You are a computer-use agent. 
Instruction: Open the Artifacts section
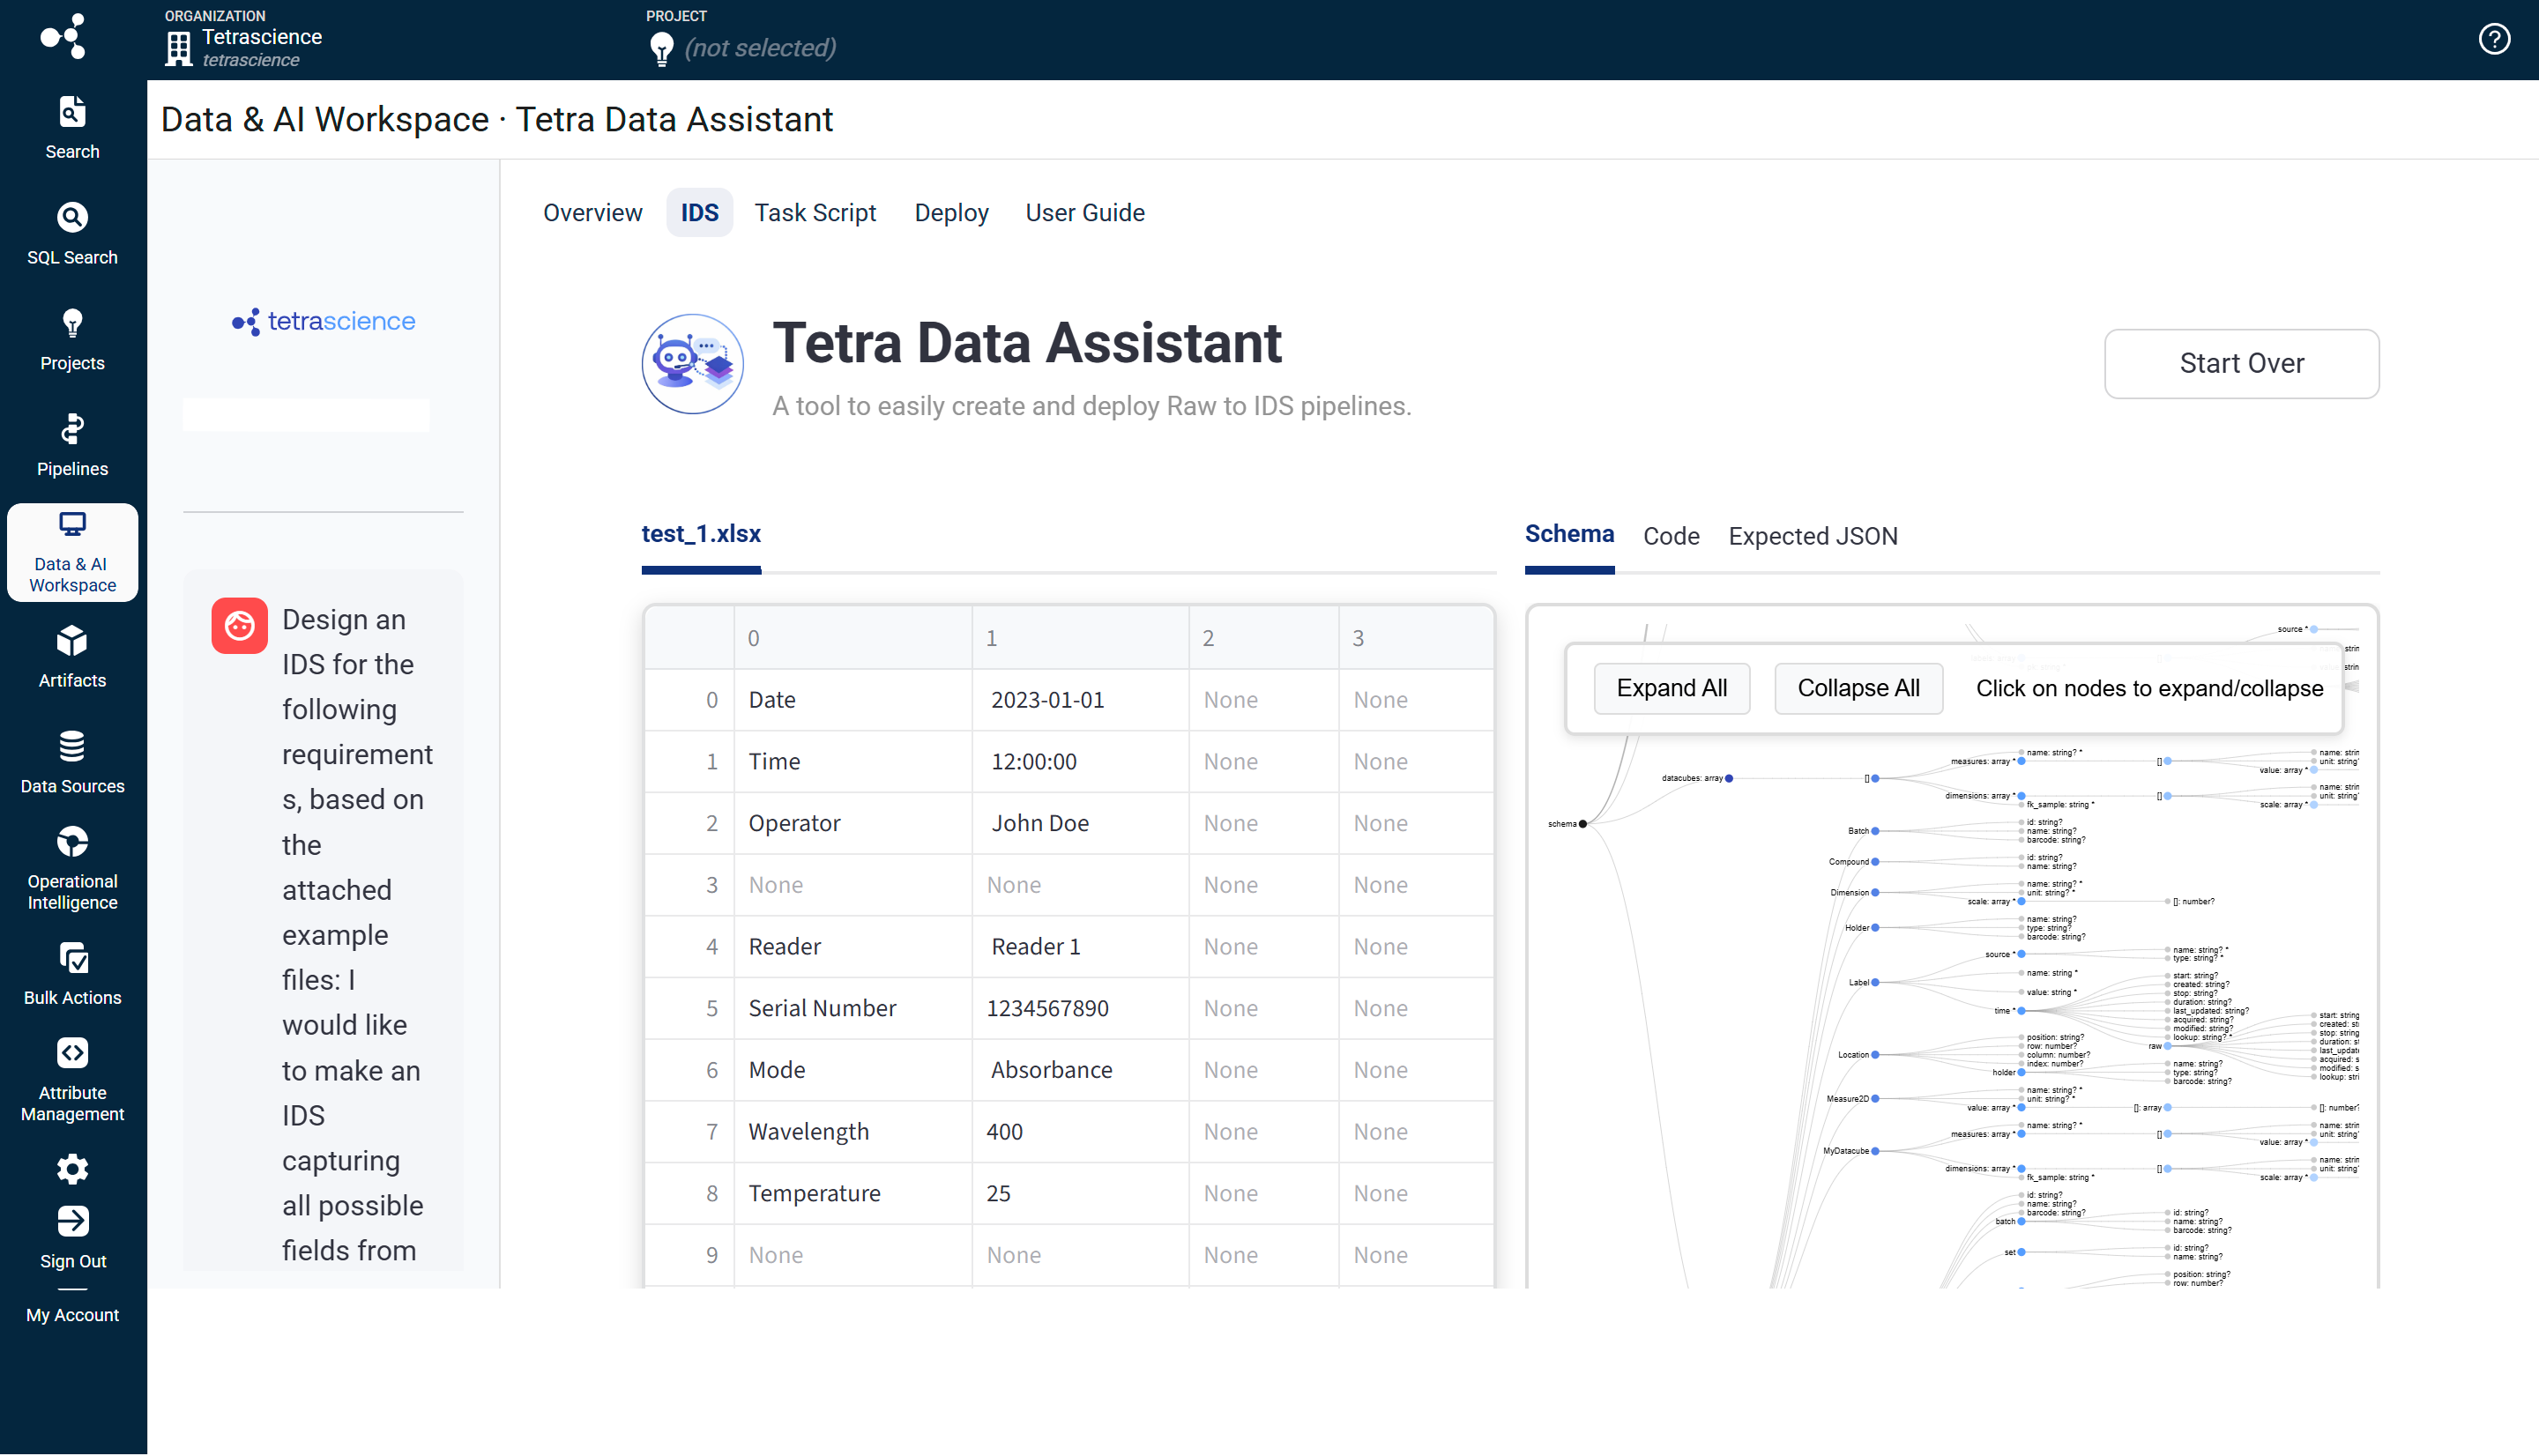click(71, 656)
